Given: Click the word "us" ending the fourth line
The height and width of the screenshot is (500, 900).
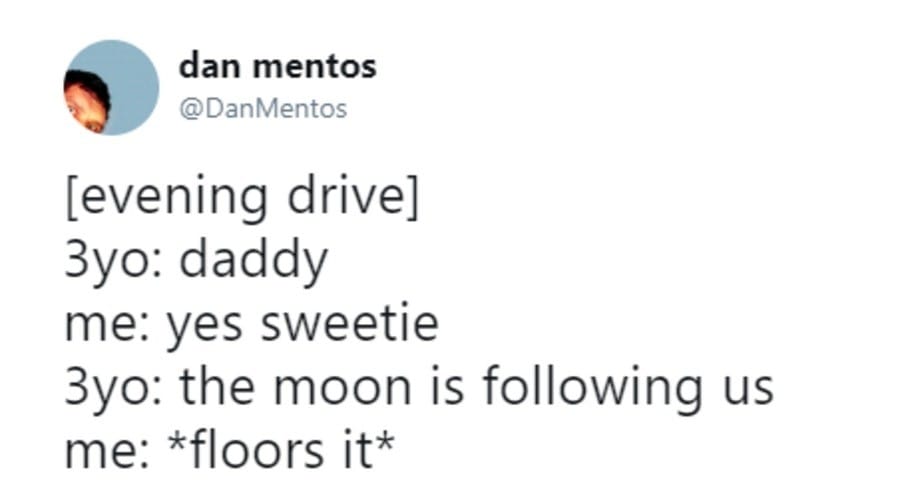Looking at the screenshot, I should pyautogui.click(x=744, y=389).
